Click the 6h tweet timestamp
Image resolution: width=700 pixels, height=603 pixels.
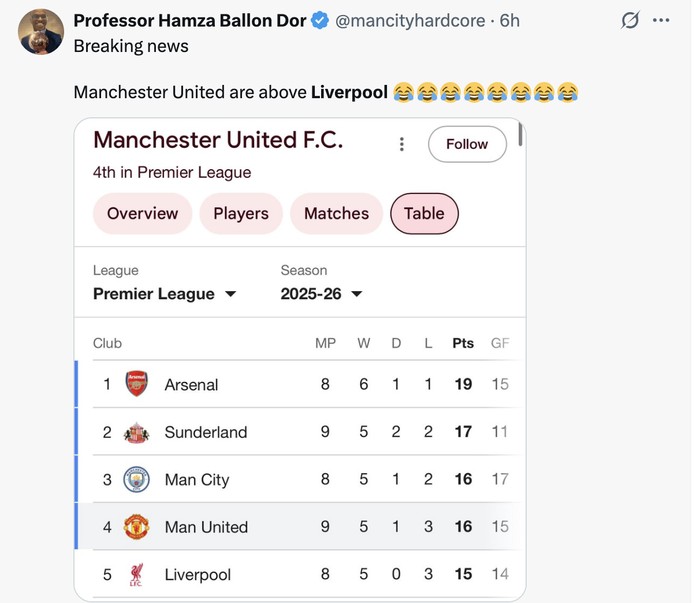coord(510,21)
